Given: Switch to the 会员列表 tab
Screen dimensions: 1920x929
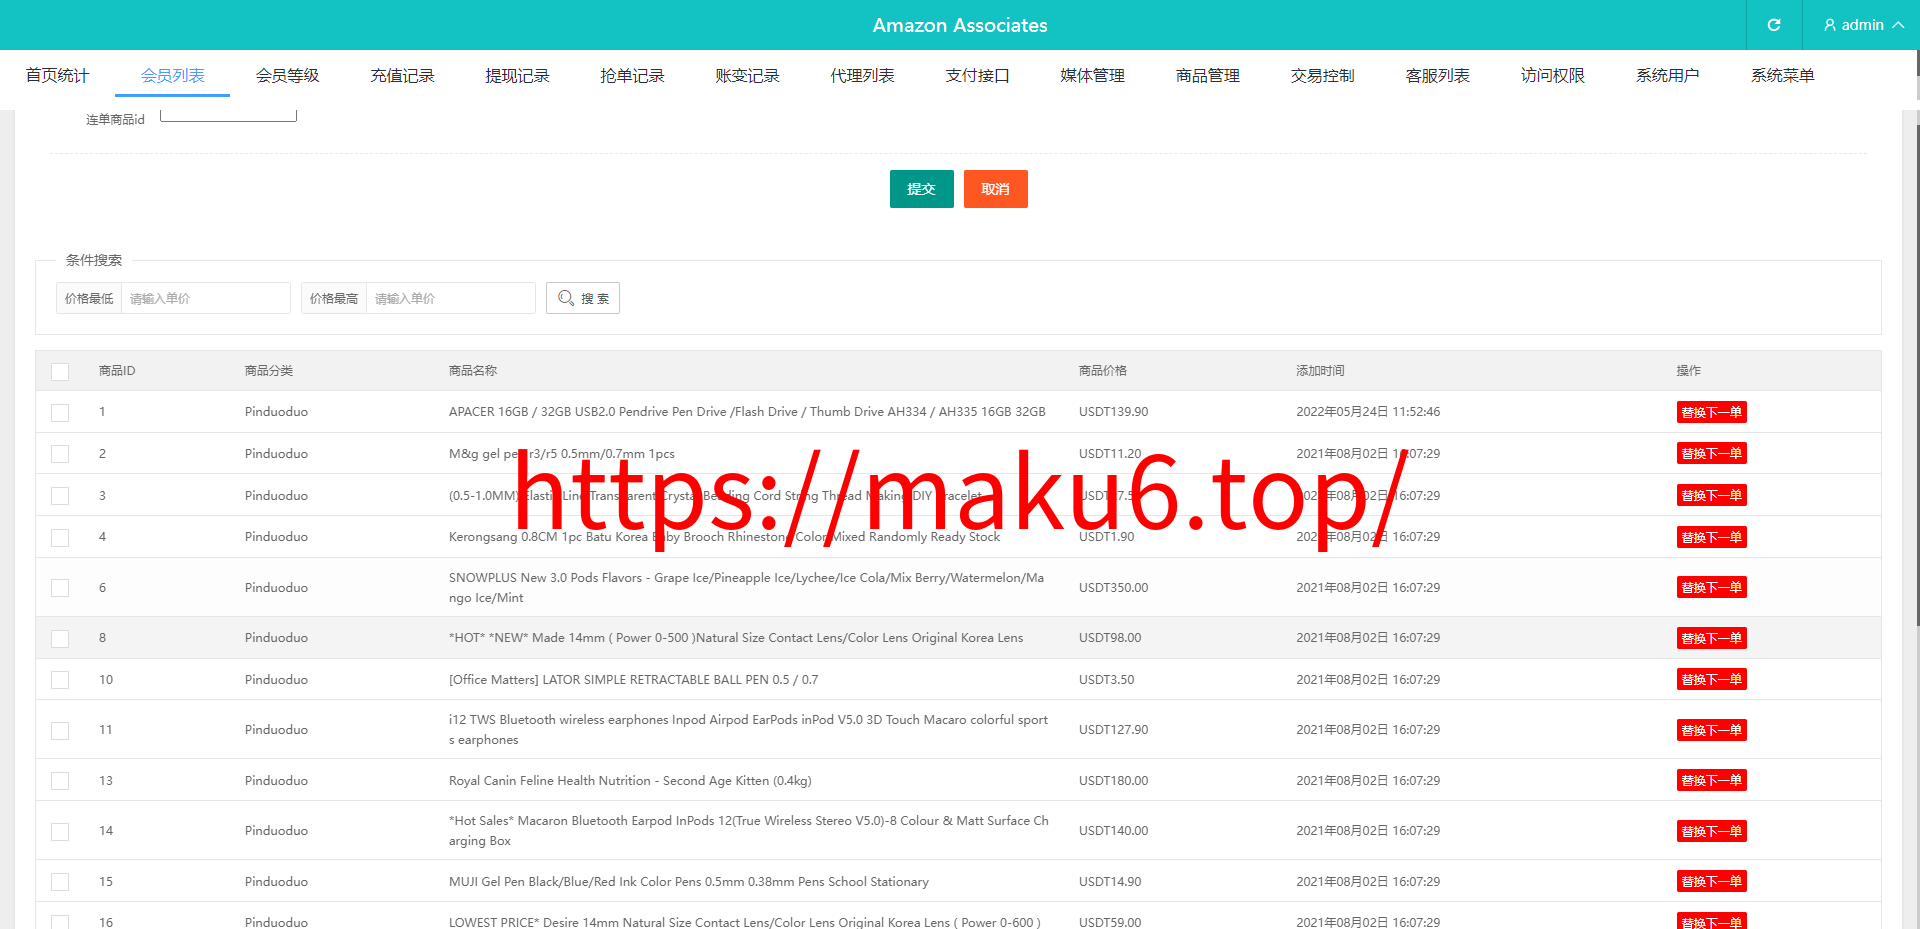Looking at the screenshot, I should pyautogui.click(x=172, y=75).
